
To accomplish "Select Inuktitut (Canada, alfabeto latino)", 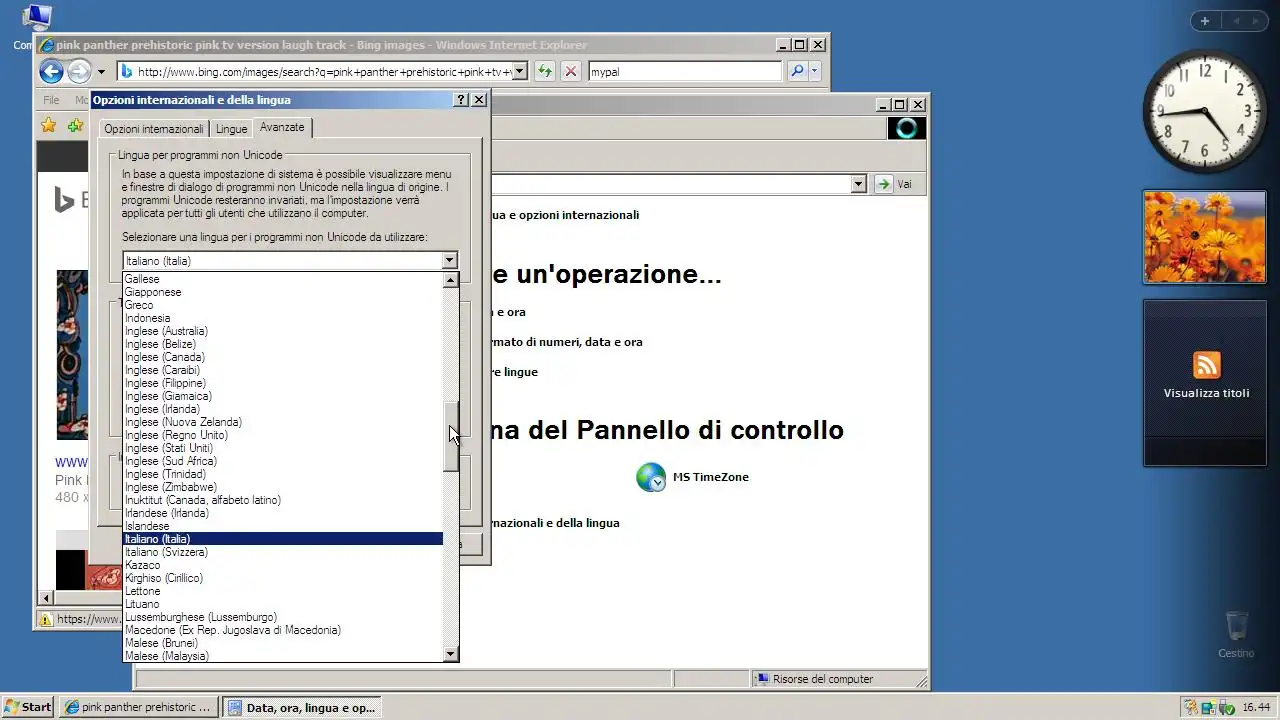I will [x=283, y=500].
